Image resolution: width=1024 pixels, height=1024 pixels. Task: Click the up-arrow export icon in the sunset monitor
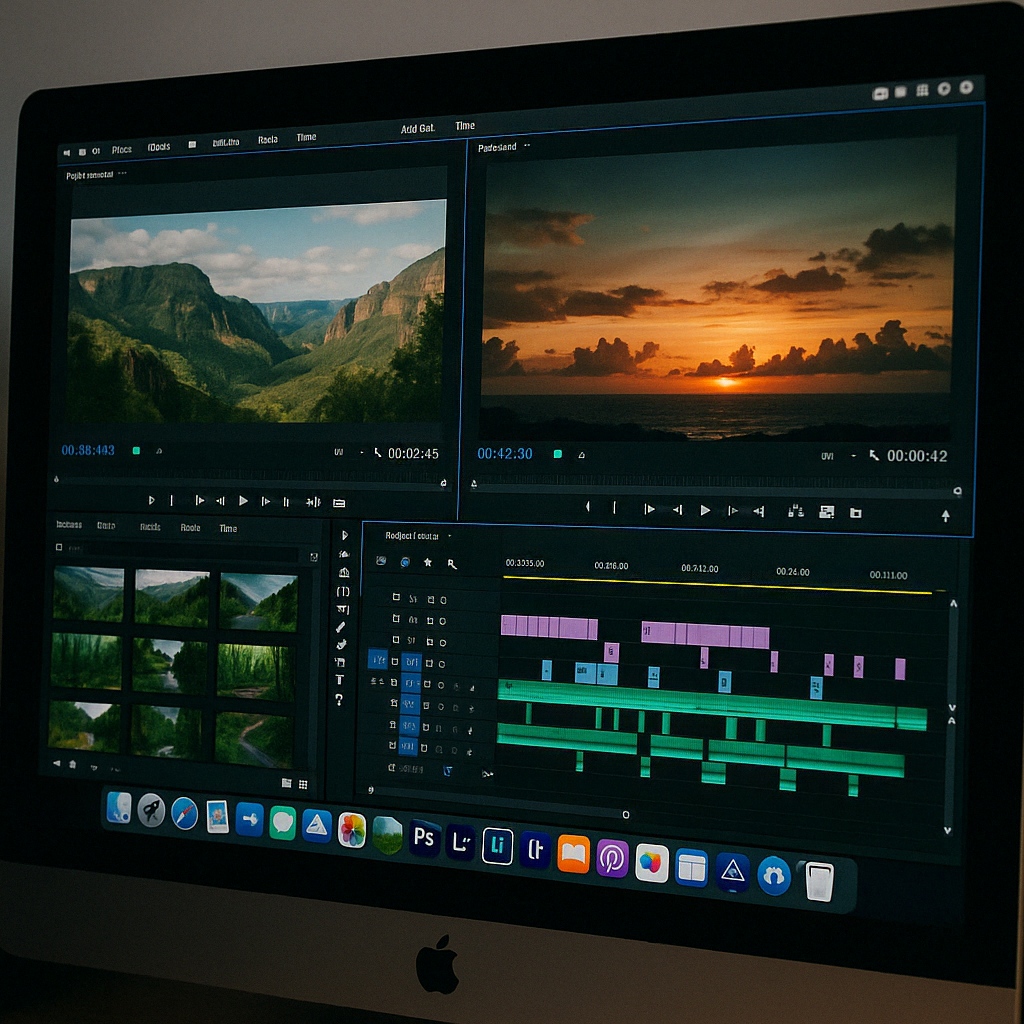pyautogui.click(x=945, y=516)
